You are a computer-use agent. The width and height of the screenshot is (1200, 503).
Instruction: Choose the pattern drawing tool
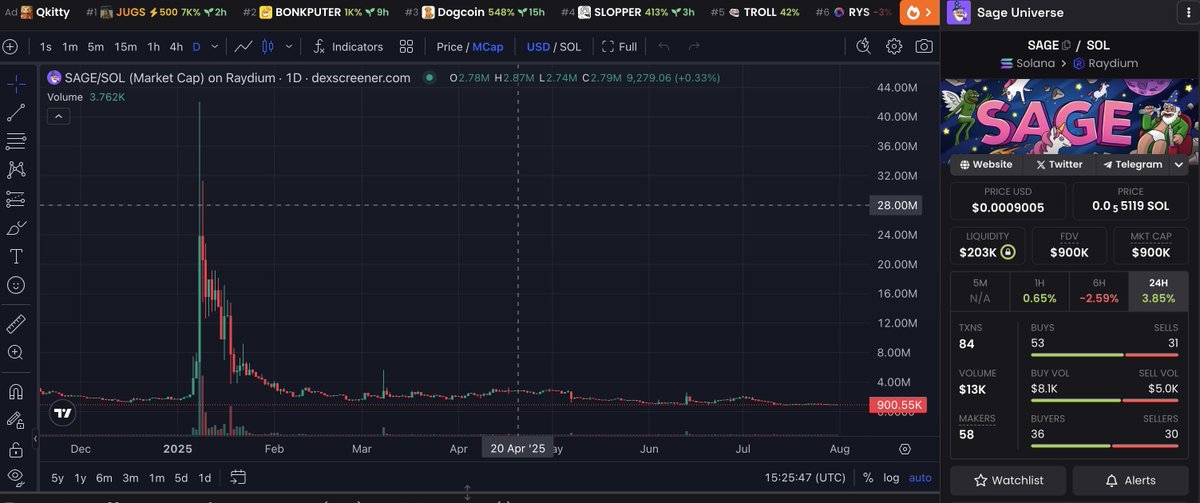coord(16,170)
